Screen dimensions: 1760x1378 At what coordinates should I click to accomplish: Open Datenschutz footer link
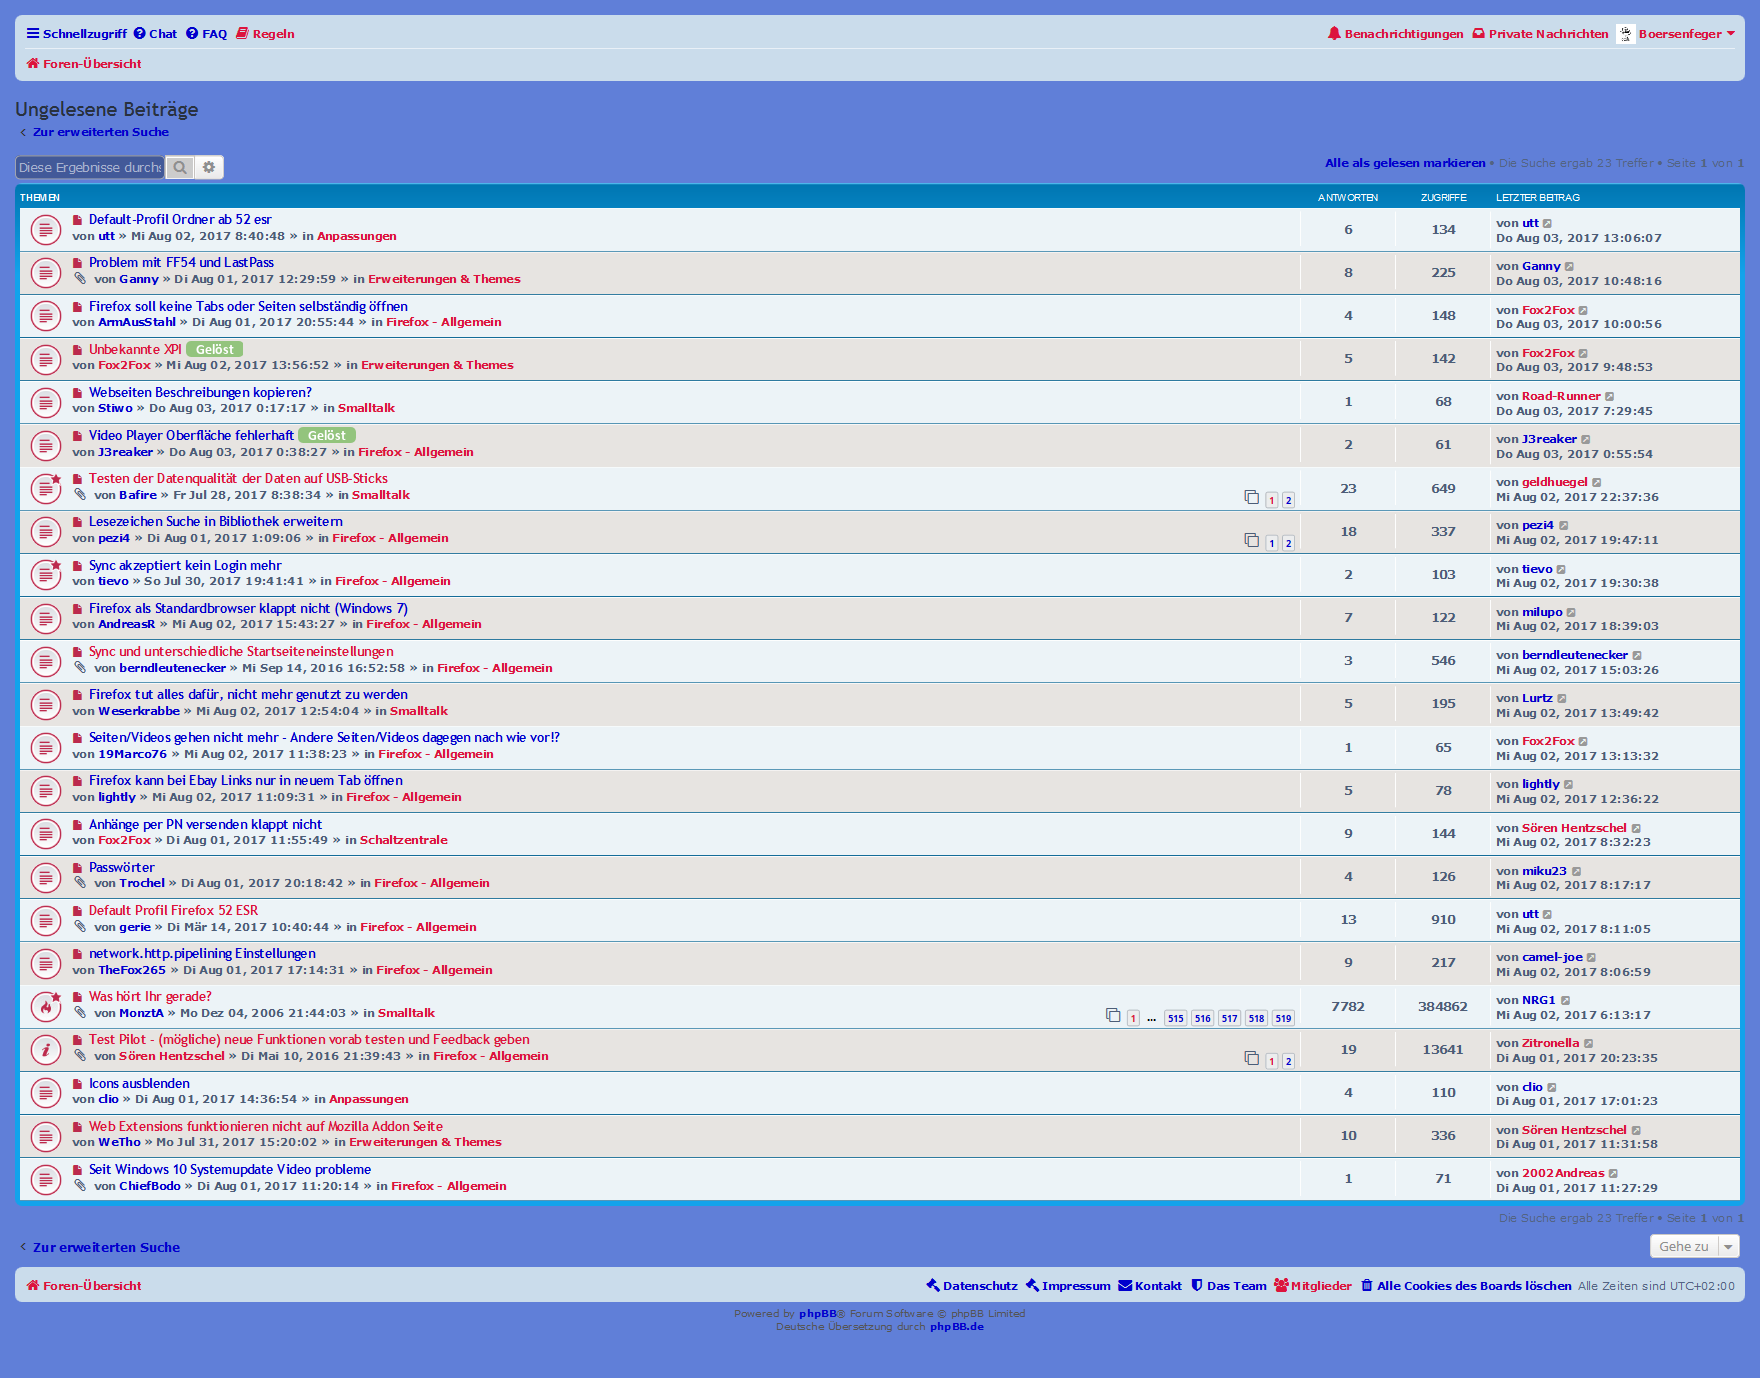pos(972,1286)
